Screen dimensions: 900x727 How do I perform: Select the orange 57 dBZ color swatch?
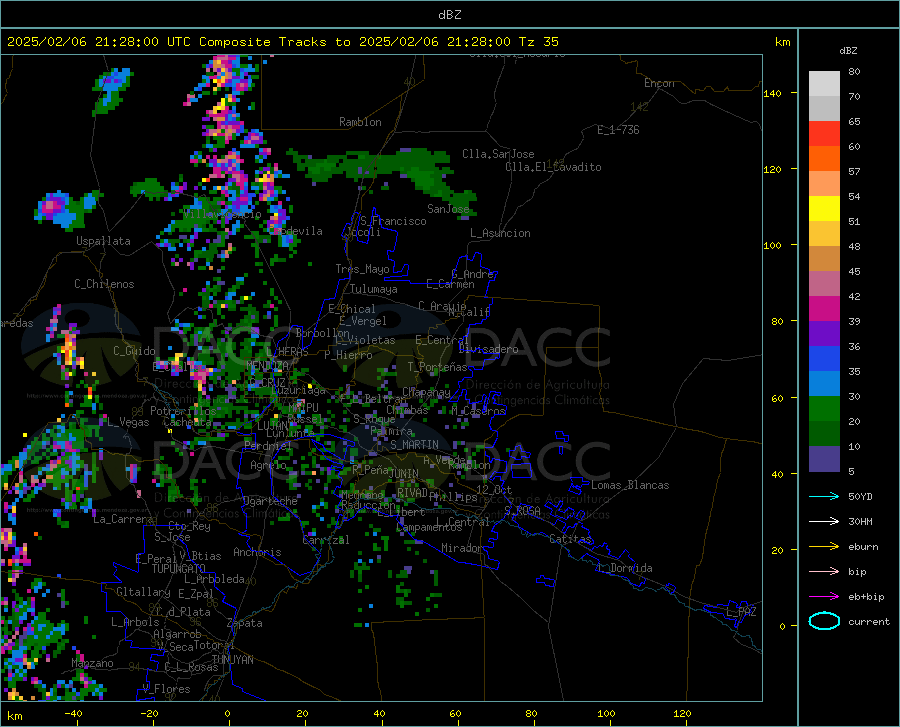click(824, 159)
